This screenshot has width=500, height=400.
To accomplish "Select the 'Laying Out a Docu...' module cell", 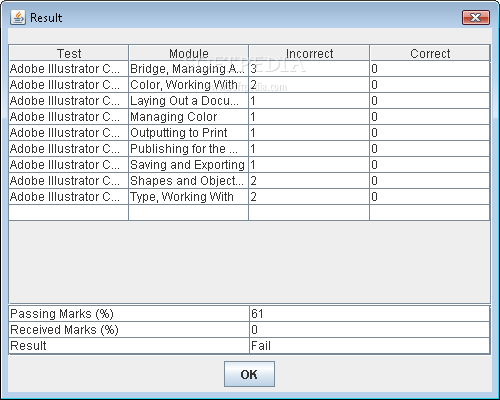I will coord(189,101).
